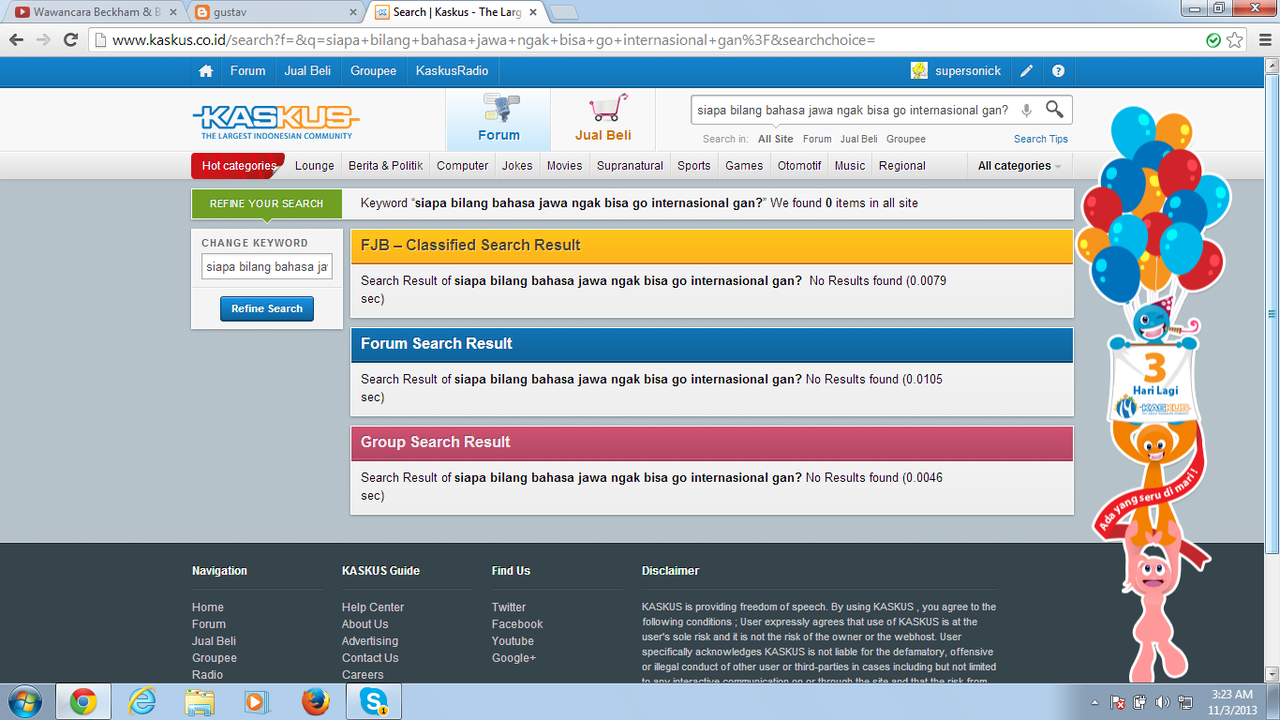Open the Regional category

click(902, 166)
